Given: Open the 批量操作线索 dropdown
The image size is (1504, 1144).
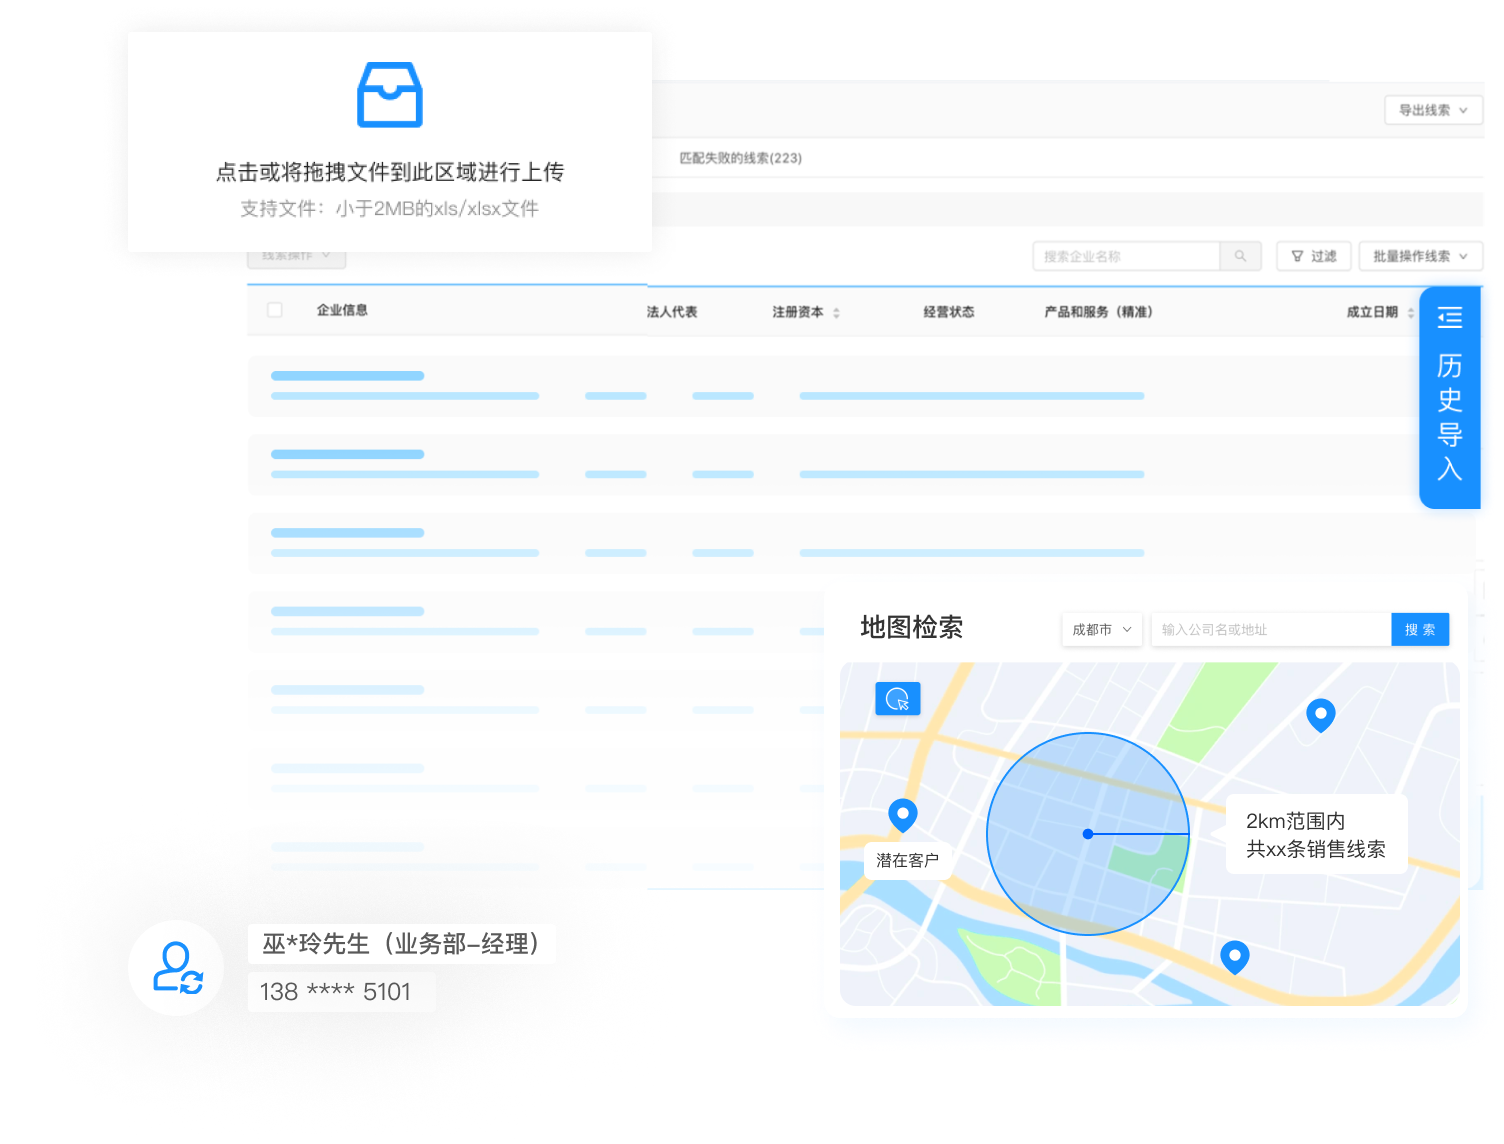Looking at the screenshot, I should (x=1420, y=256).
